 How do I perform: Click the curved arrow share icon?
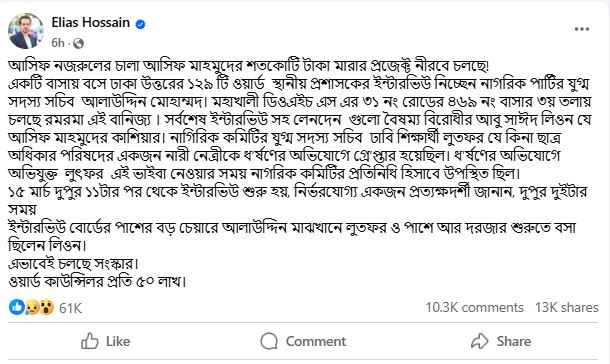pyautogui.click(x=480, y=341)
